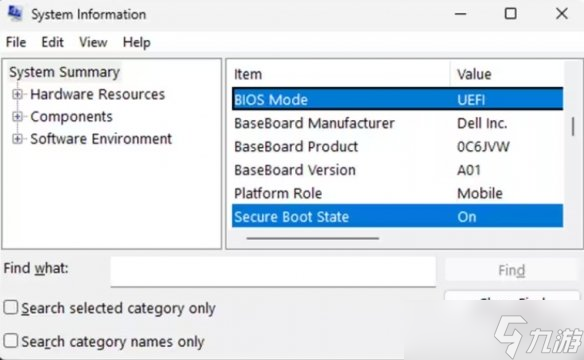The height and width of the screenshot is (360, 584).
Task: Select Software Environment category
Action: 101,139
